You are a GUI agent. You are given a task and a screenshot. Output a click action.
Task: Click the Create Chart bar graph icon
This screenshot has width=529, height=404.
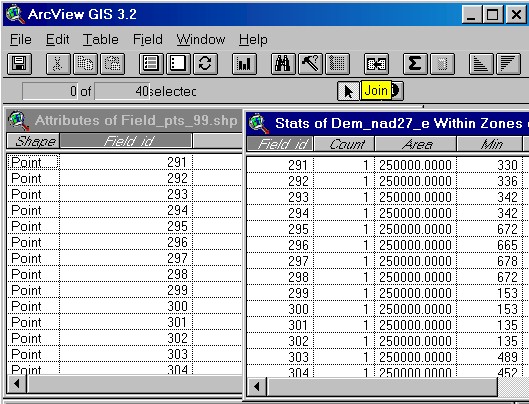pyautogui.click(x=244, y=64)
